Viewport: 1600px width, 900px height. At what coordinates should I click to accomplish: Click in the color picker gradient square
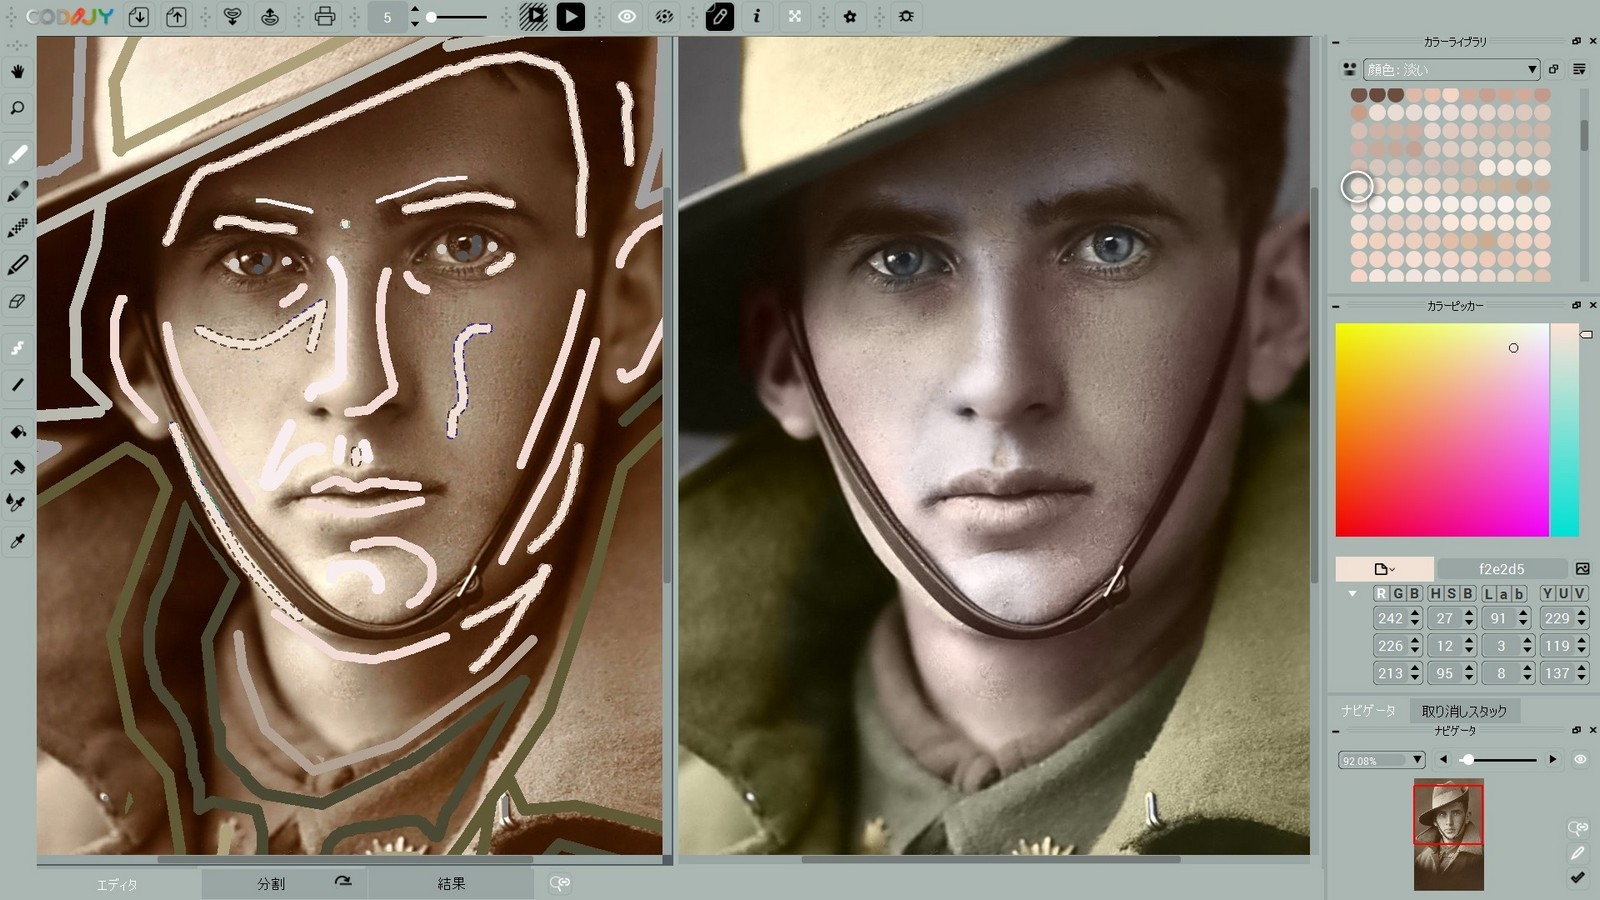coord(1442,430)
